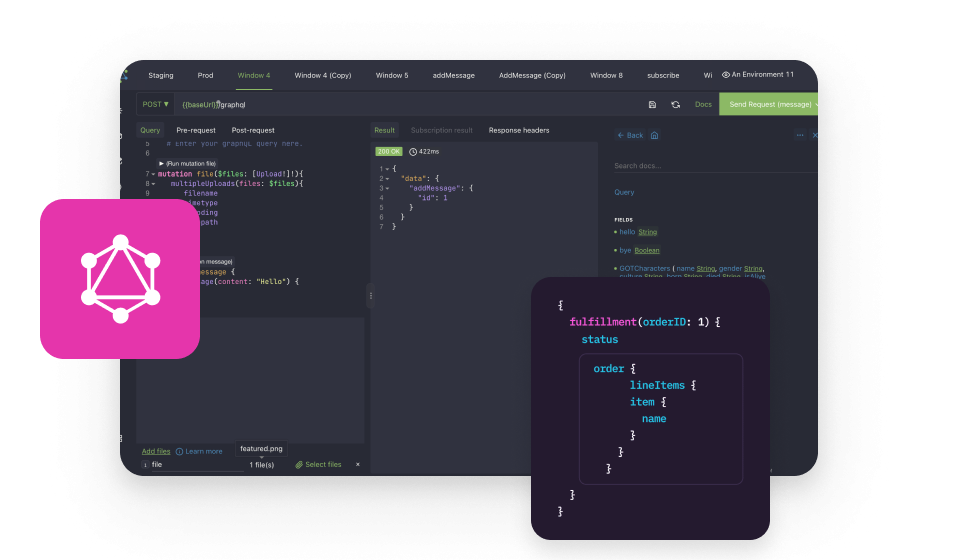Open the POST method dropdown

(x=155, y=104)
